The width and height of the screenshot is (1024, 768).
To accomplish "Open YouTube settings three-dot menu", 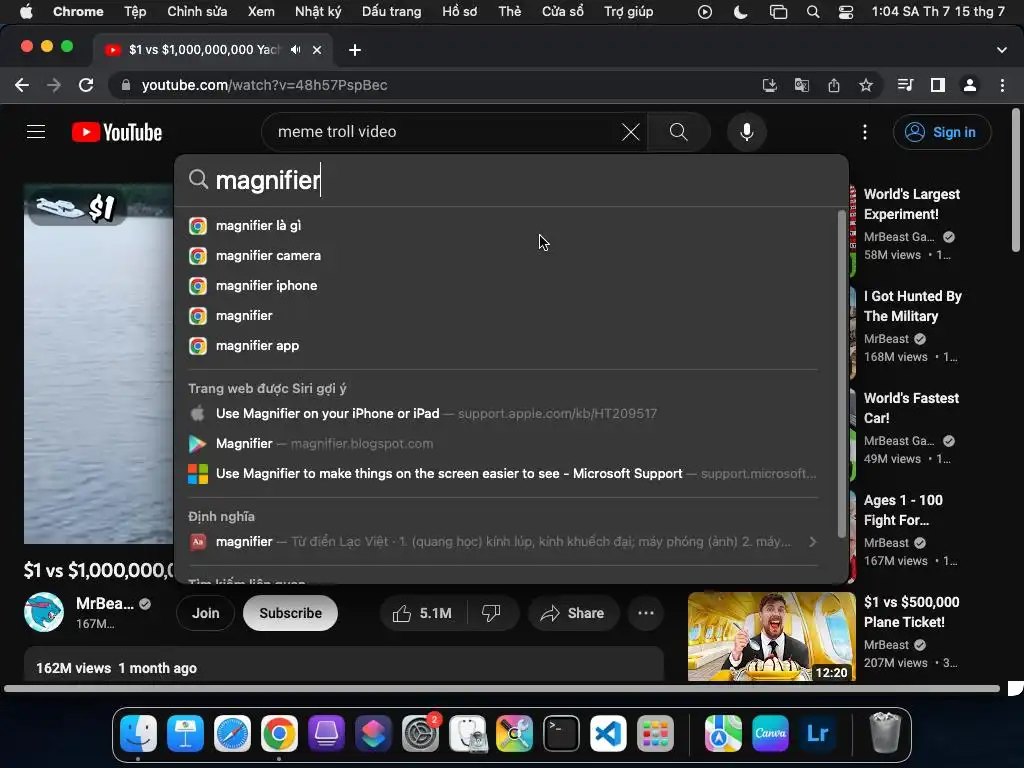I will [x=865, y=132].
